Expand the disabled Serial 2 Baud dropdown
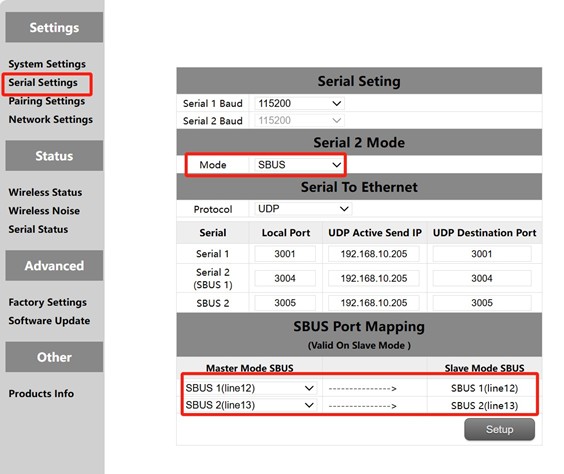The height and width of the screenshot is (474, 564). 299,120
